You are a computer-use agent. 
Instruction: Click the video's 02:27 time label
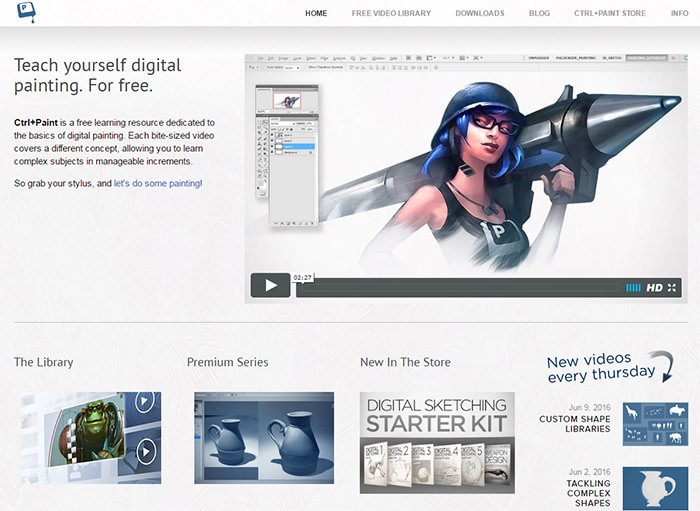[303, 278]
